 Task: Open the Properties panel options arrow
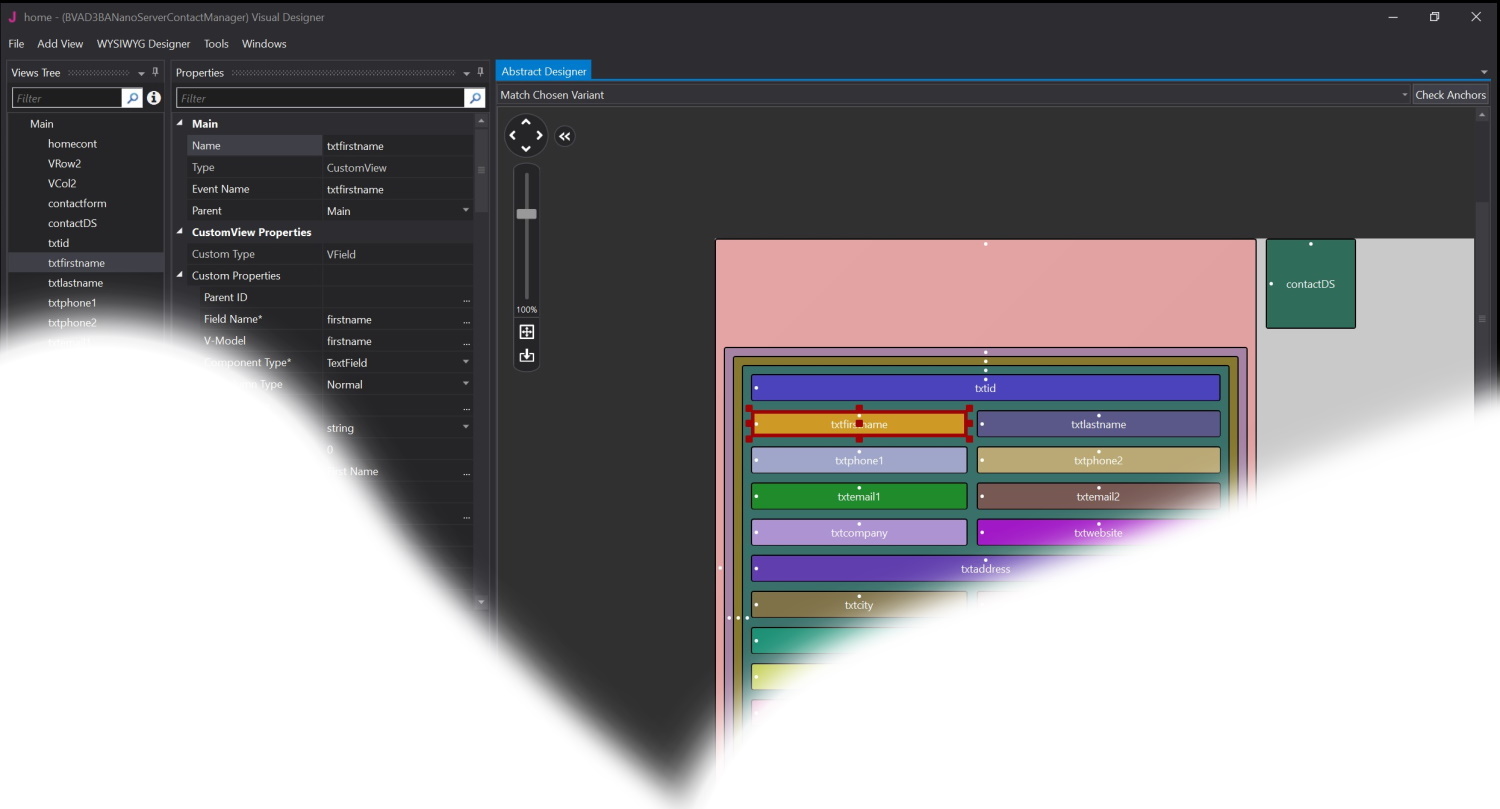point(466,73)
